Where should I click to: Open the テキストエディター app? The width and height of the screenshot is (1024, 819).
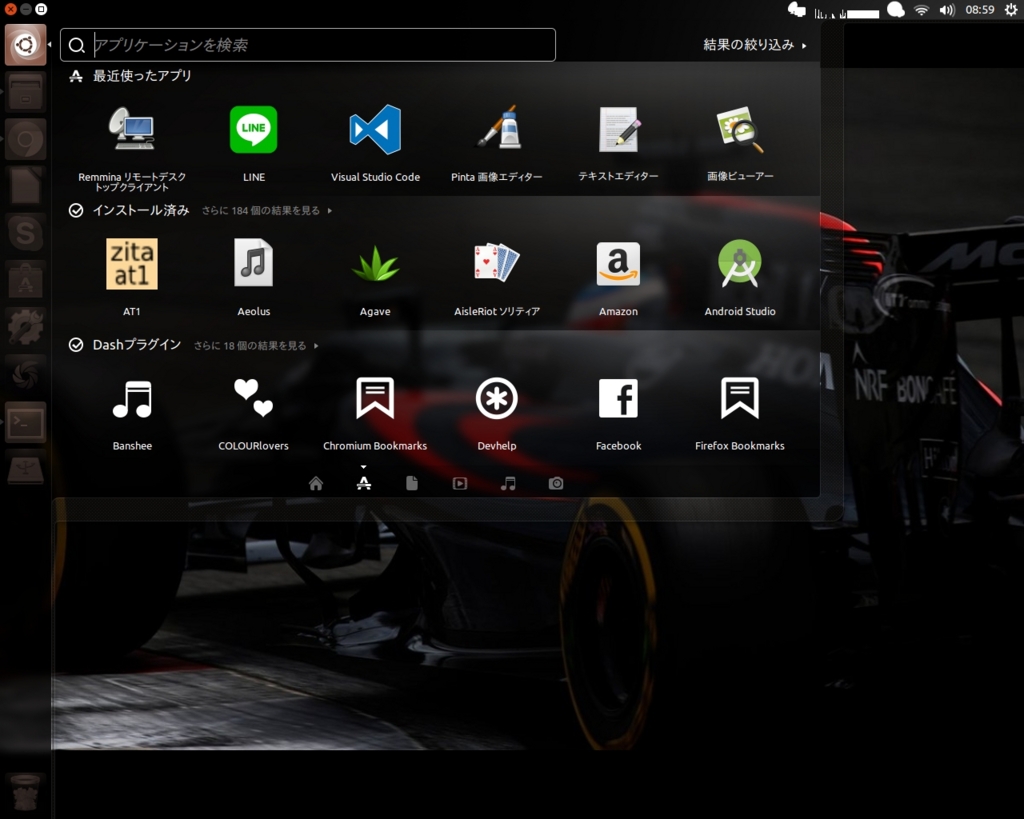pyautogui.click(x=618, y=144)
